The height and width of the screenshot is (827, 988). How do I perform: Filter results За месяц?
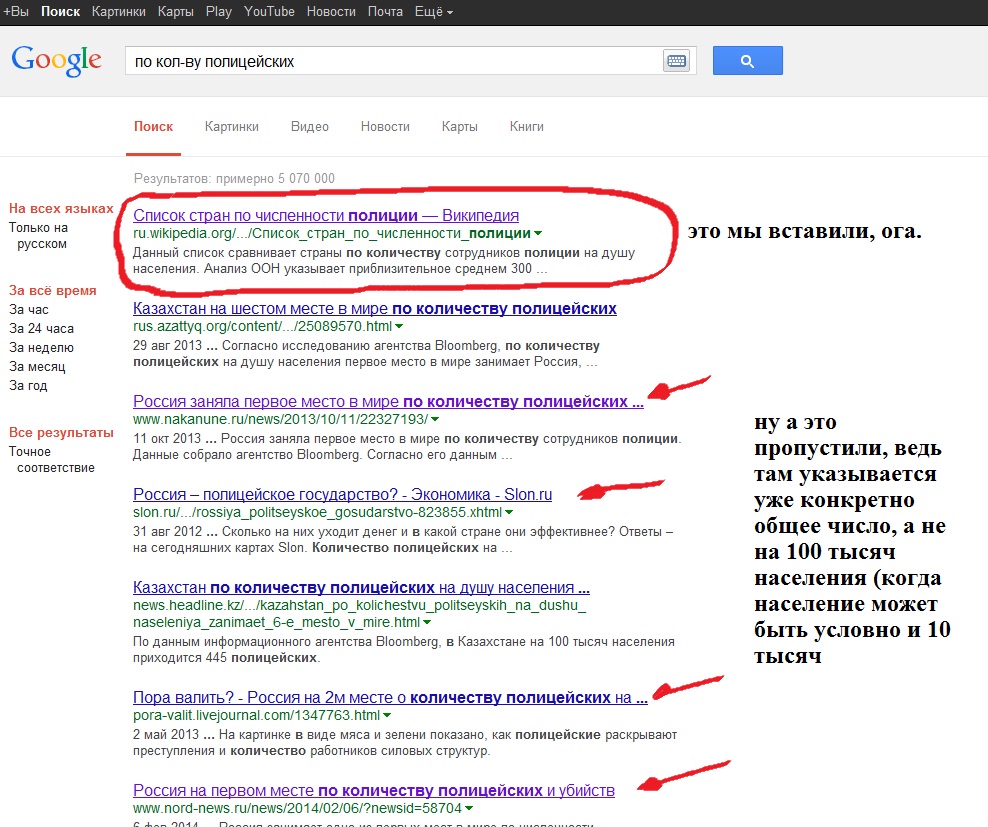coord(37,366)
